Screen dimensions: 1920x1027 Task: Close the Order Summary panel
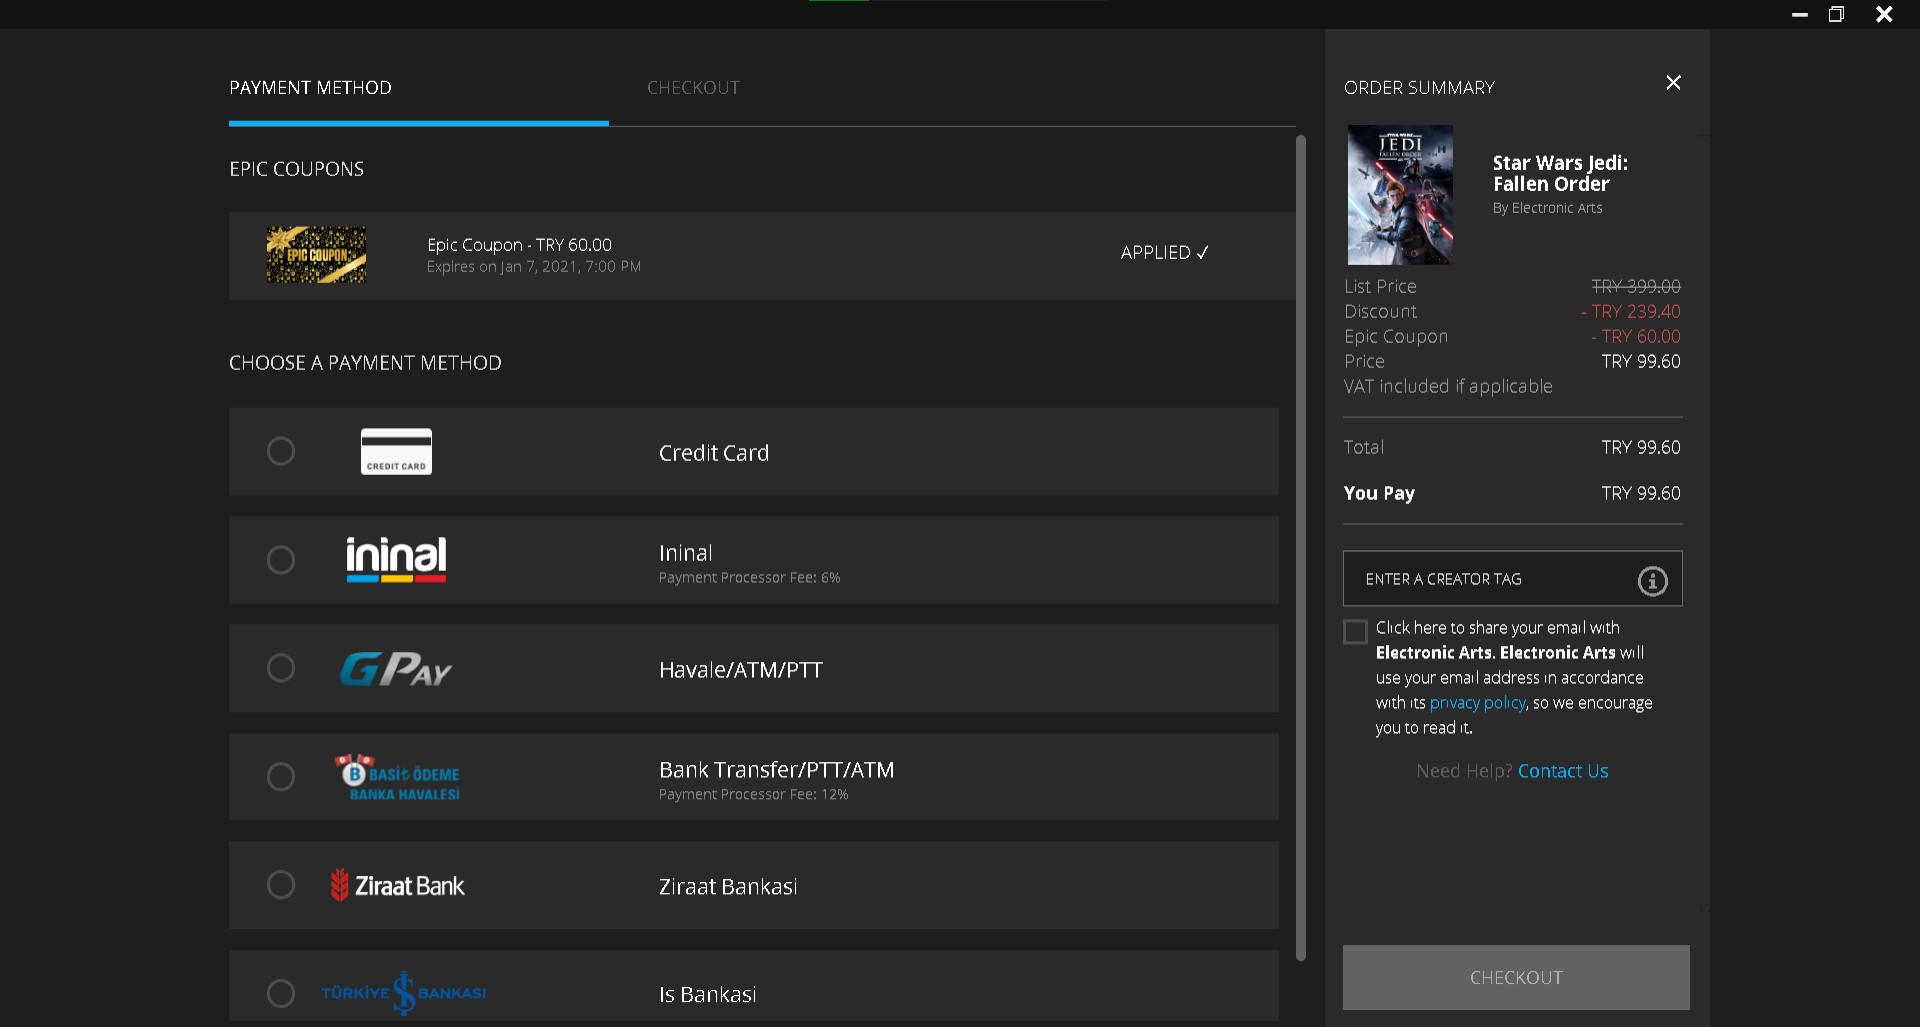coord(1673,83)
